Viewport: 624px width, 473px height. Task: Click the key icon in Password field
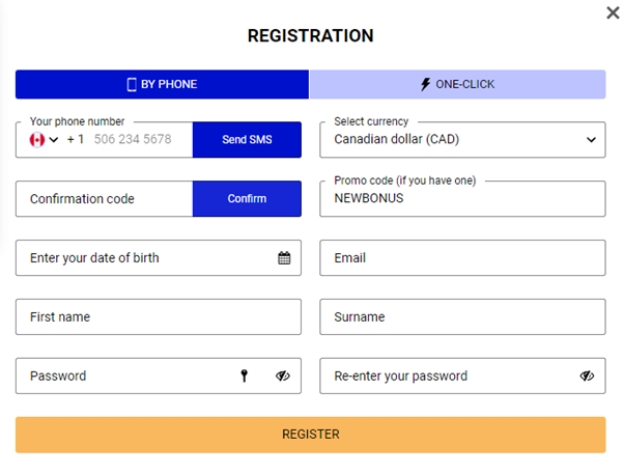tap(244, 376)
